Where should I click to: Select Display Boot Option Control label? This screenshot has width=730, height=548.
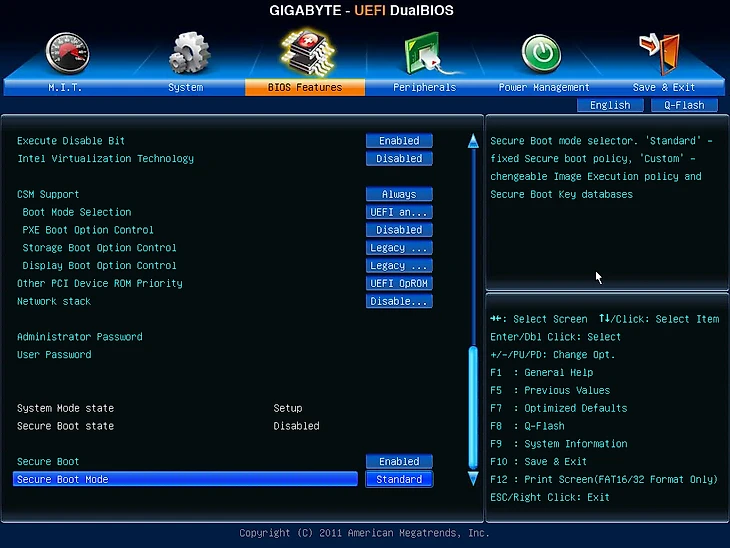99,265
